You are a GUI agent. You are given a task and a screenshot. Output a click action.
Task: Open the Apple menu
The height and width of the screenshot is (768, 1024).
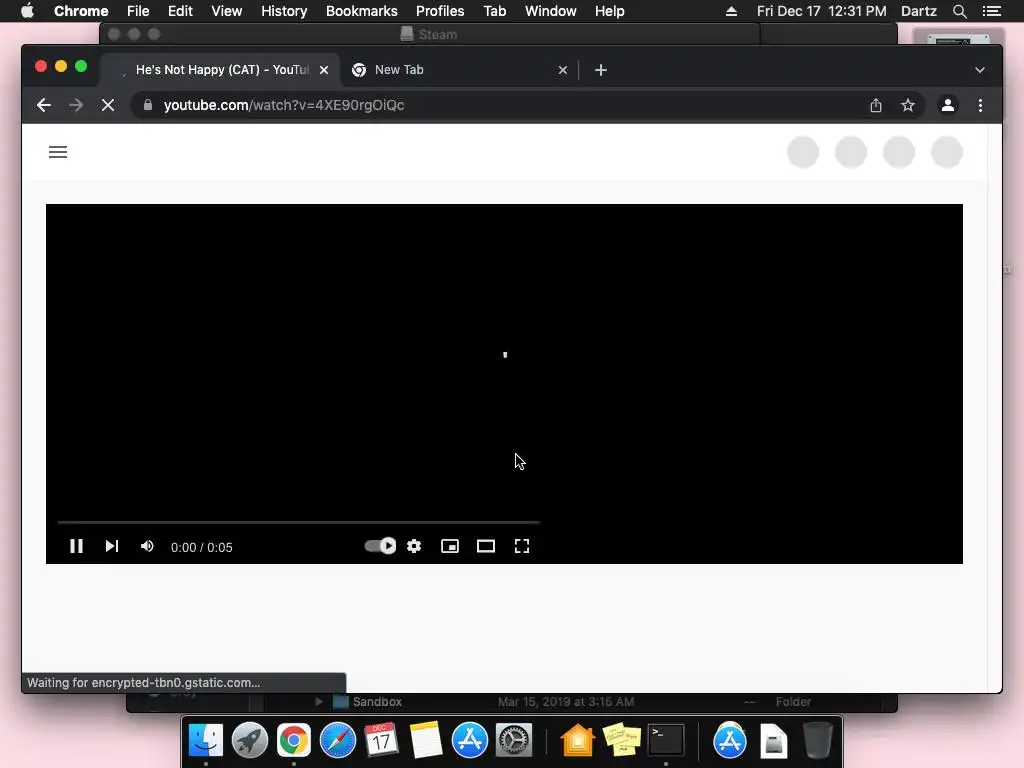pos(27,11)
